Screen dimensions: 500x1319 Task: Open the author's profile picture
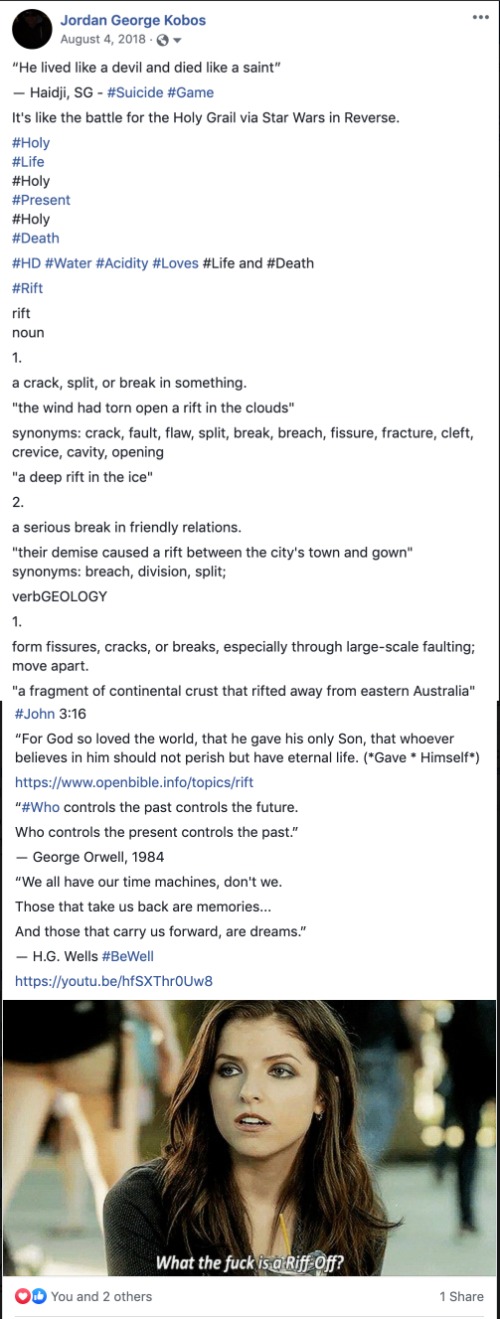(x=31, y=27)
